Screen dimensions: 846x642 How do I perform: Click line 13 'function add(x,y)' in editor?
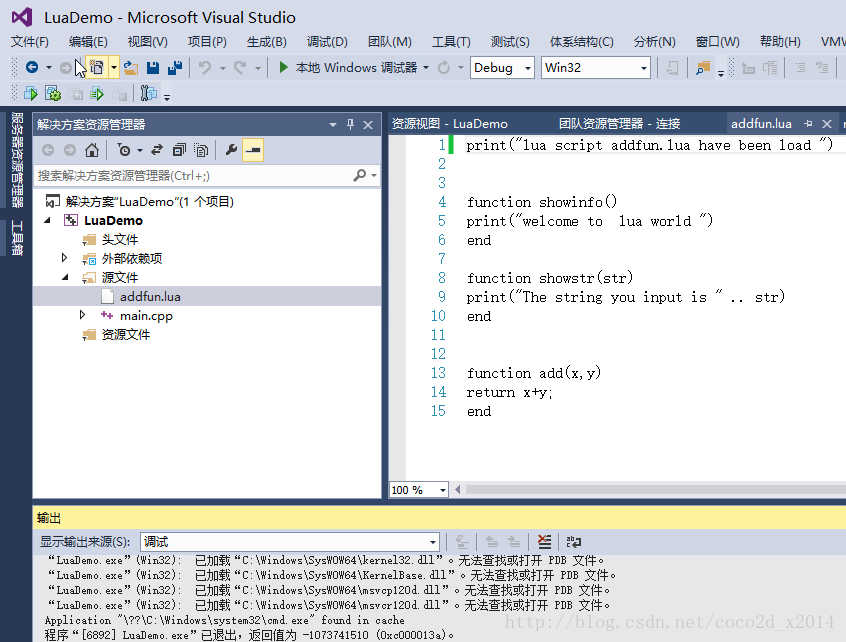point(534,373)
